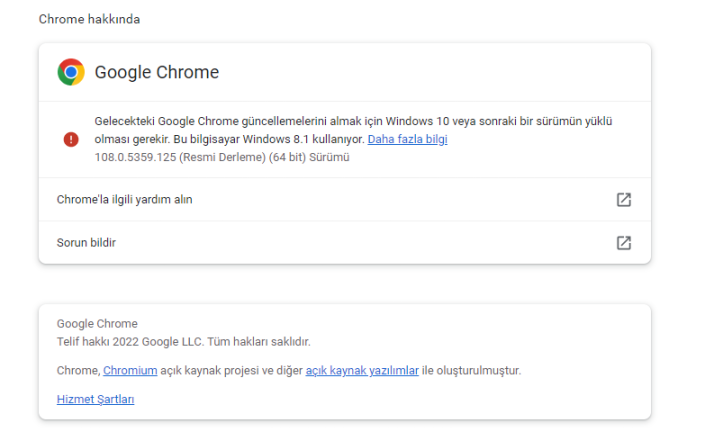The width and height of the screenshot is (723, 441).
Task: Follow the "Chromium" hyperlink
Action: (130, 371)
